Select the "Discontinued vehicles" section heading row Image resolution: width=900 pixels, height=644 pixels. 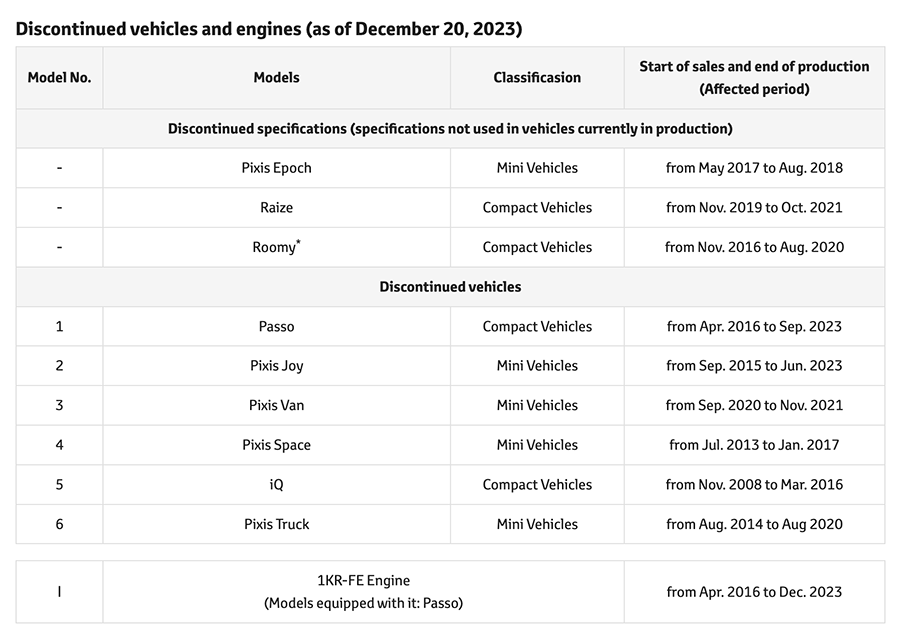click(450, 287)
